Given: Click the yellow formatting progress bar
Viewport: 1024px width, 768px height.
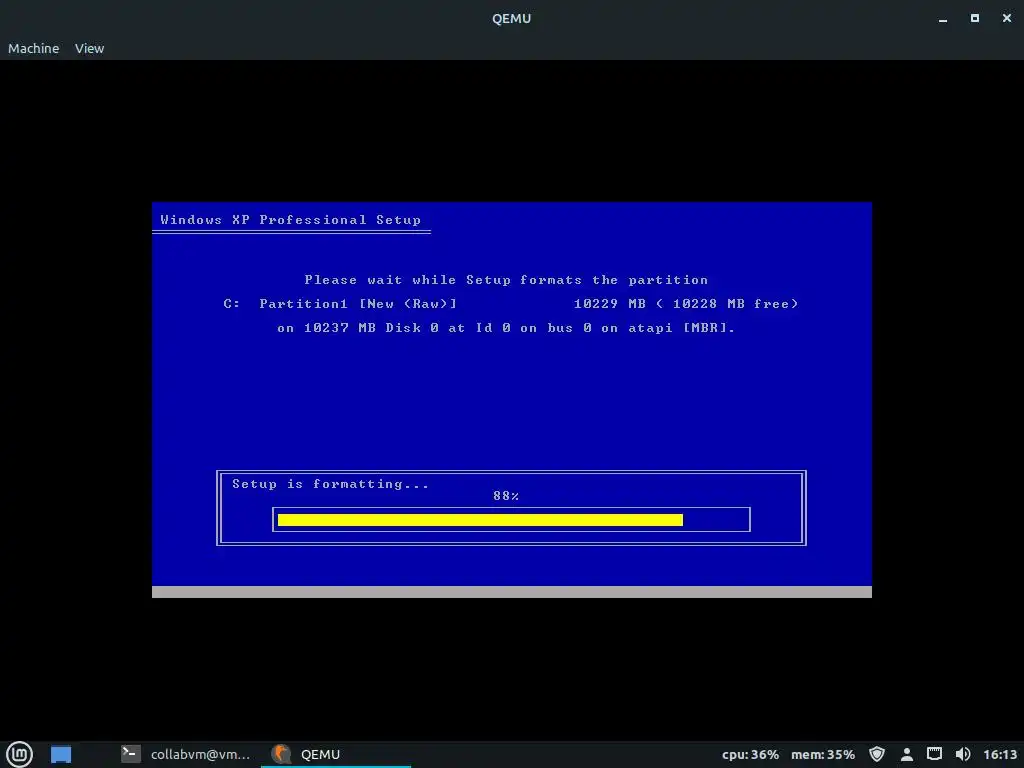Looking at the screenshot, I should [480, 520].
